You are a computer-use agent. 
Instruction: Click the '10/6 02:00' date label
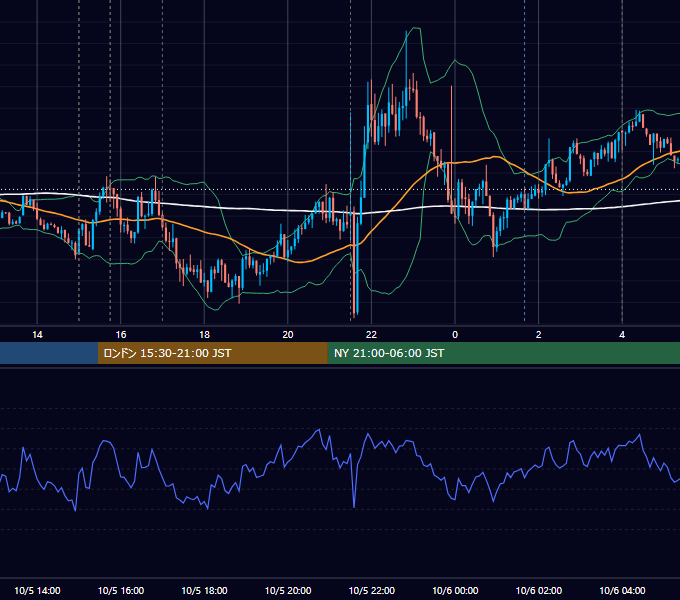[539, 590]
